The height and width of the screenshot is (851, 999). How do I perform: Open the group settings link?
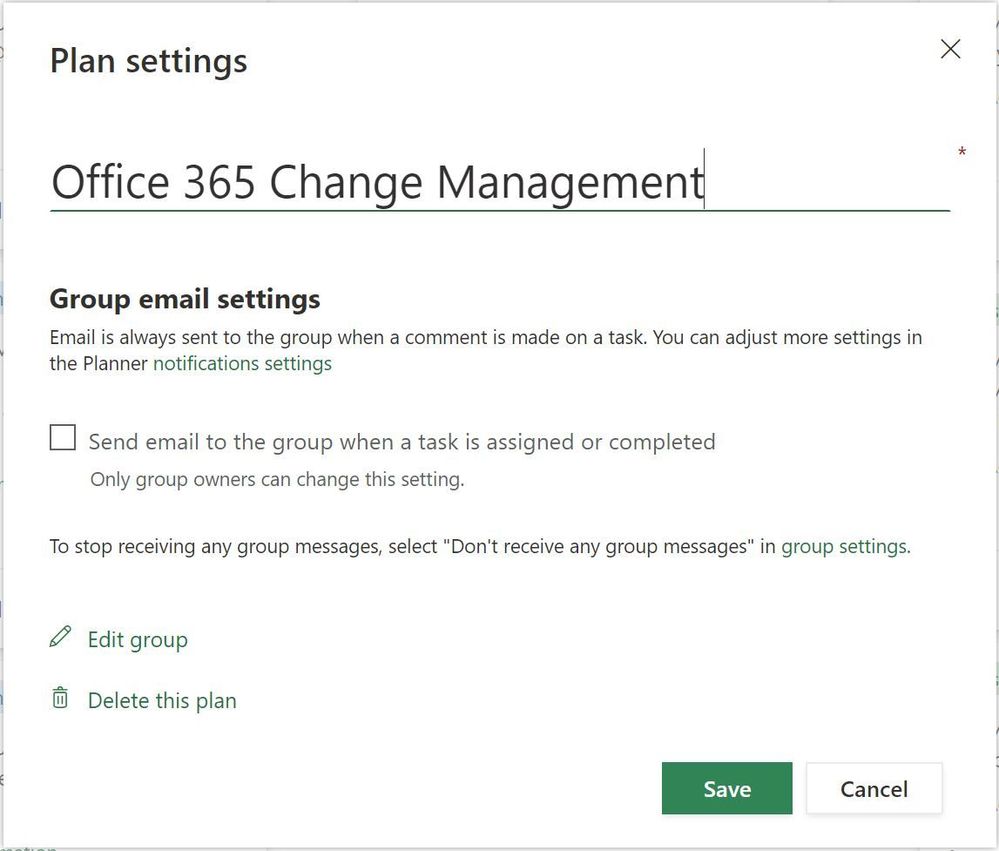(x=844, y=547)
